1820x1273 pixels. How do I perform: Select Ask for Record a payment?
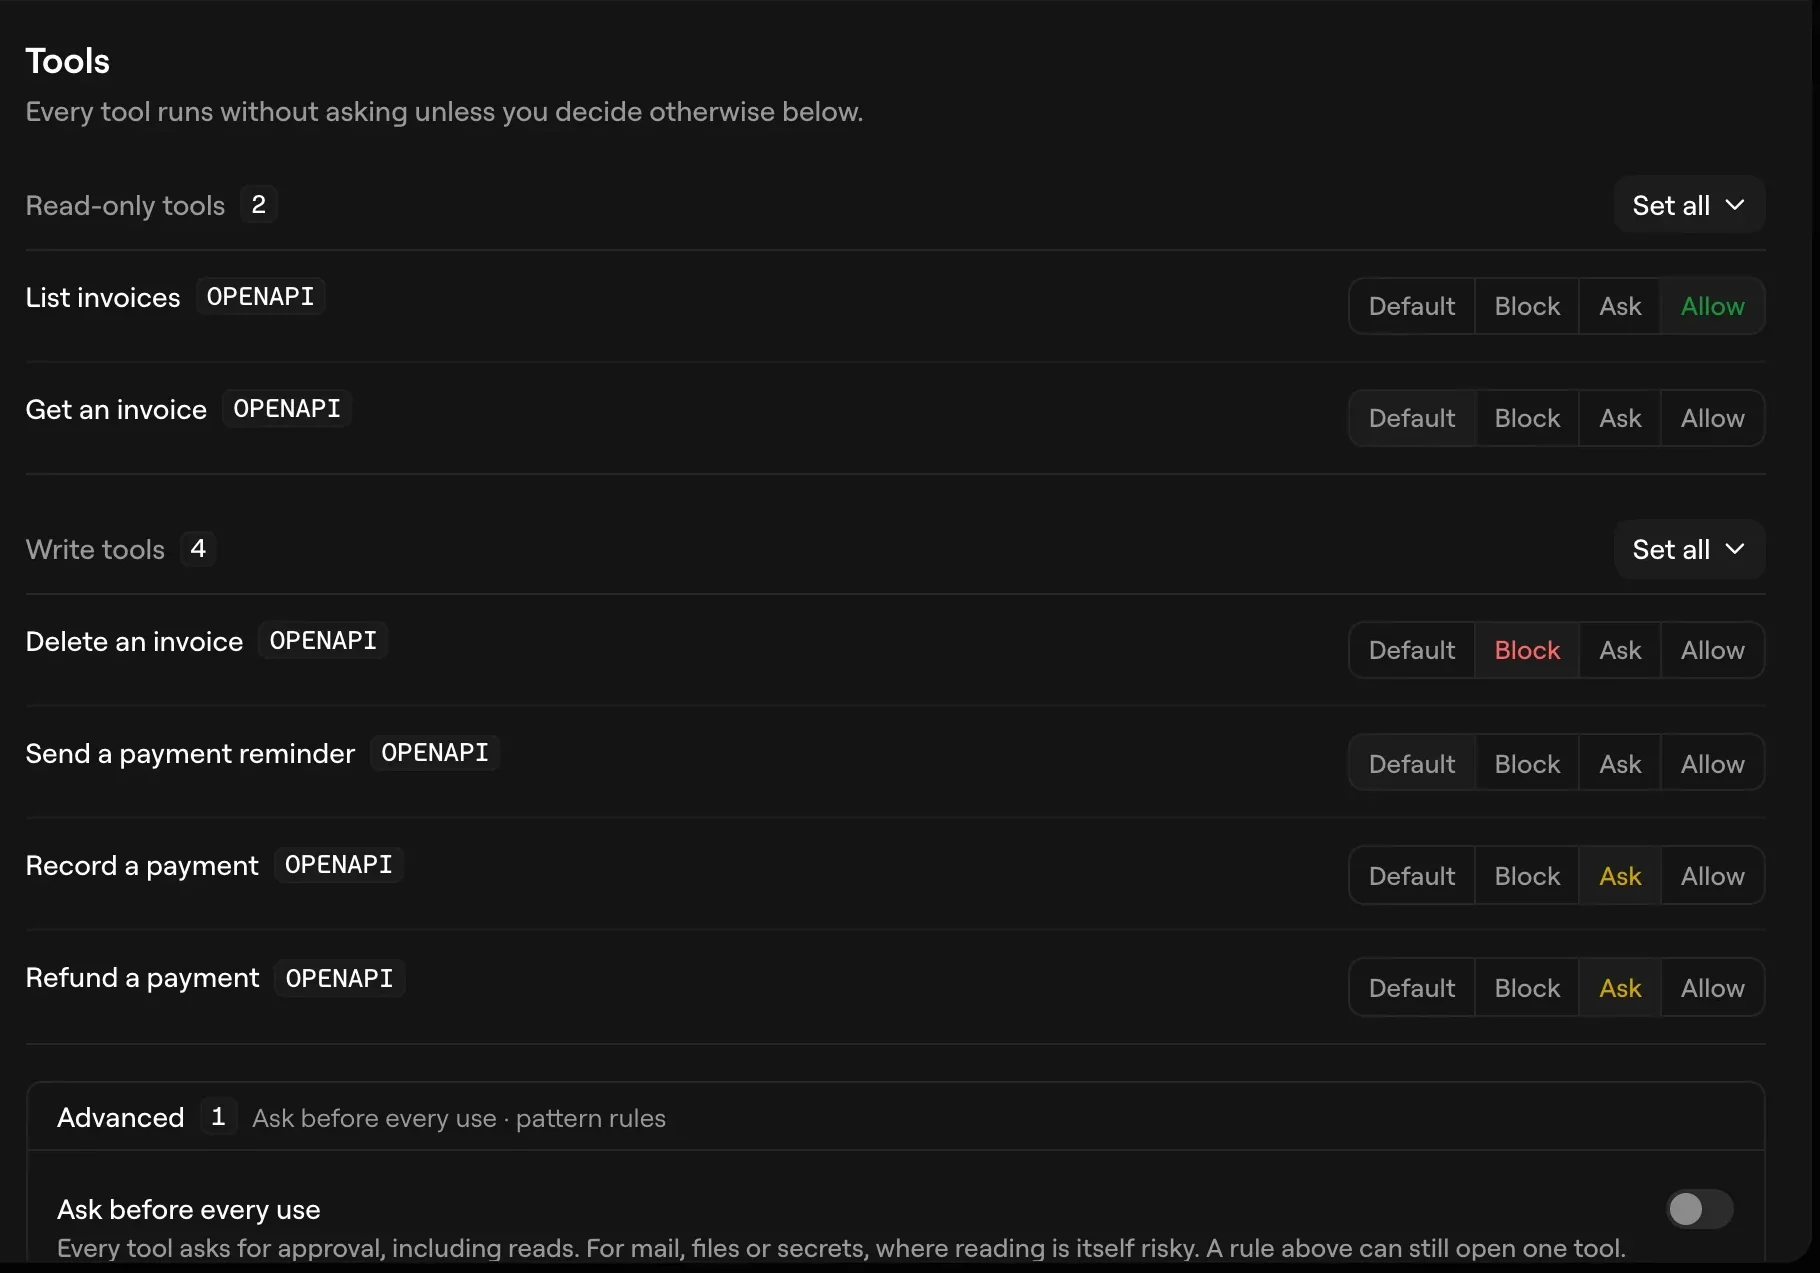(x=1620, y=876)
